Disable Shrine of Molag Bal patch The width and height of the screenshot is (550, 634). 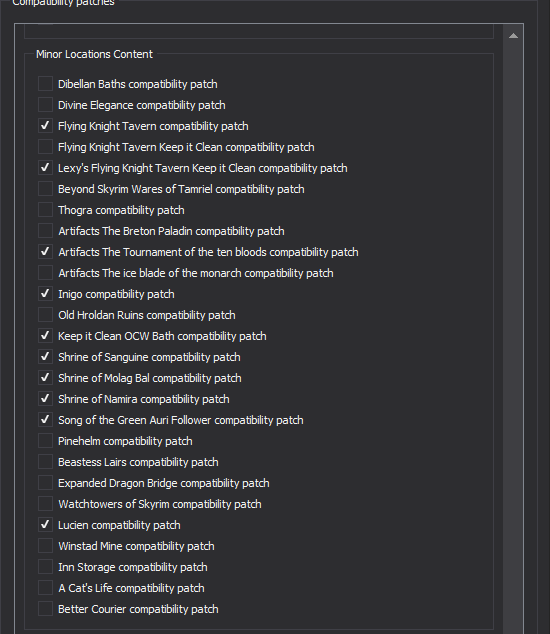tap(45, 378)
